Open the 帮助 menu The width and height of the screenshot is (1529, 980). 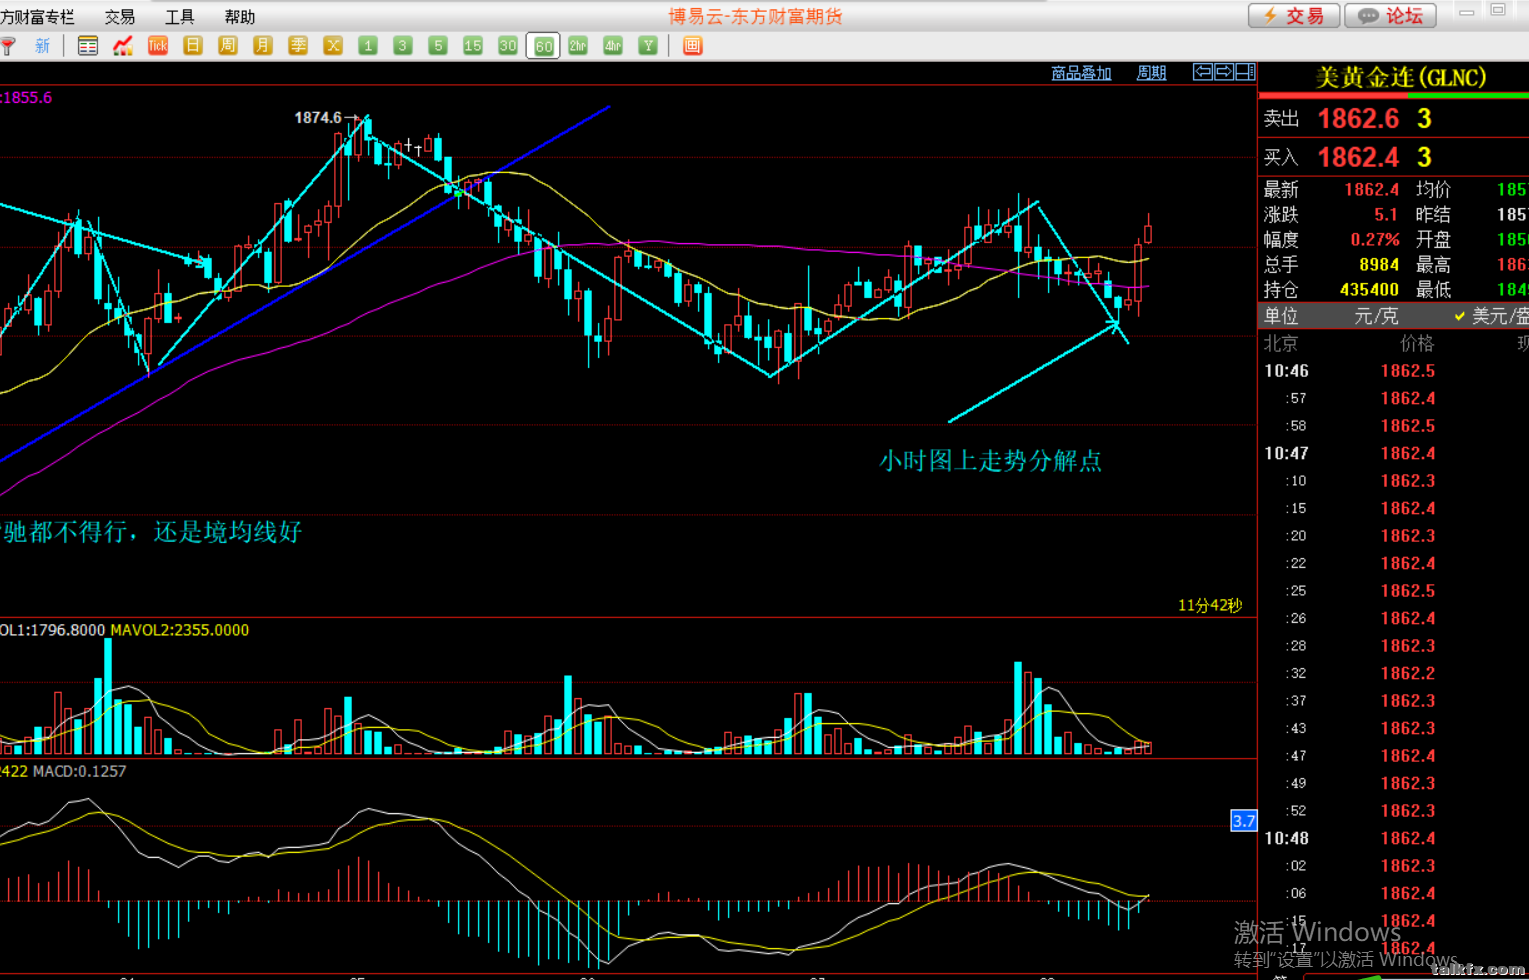240,17
